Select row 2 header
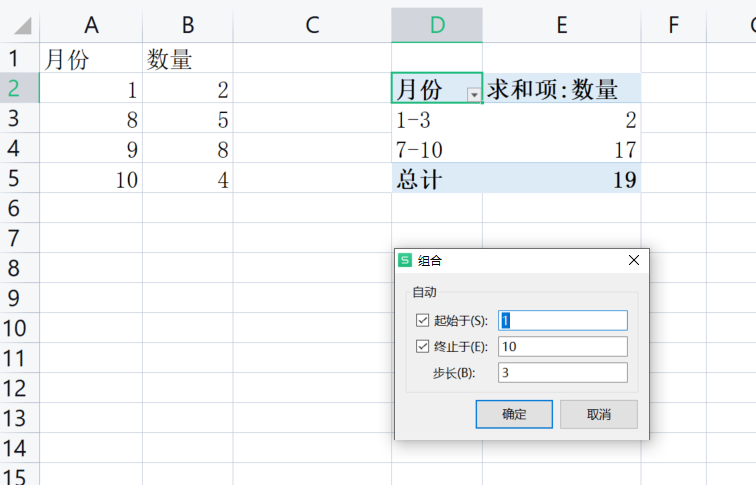This screenshot has width=756, height=485. 19,88
